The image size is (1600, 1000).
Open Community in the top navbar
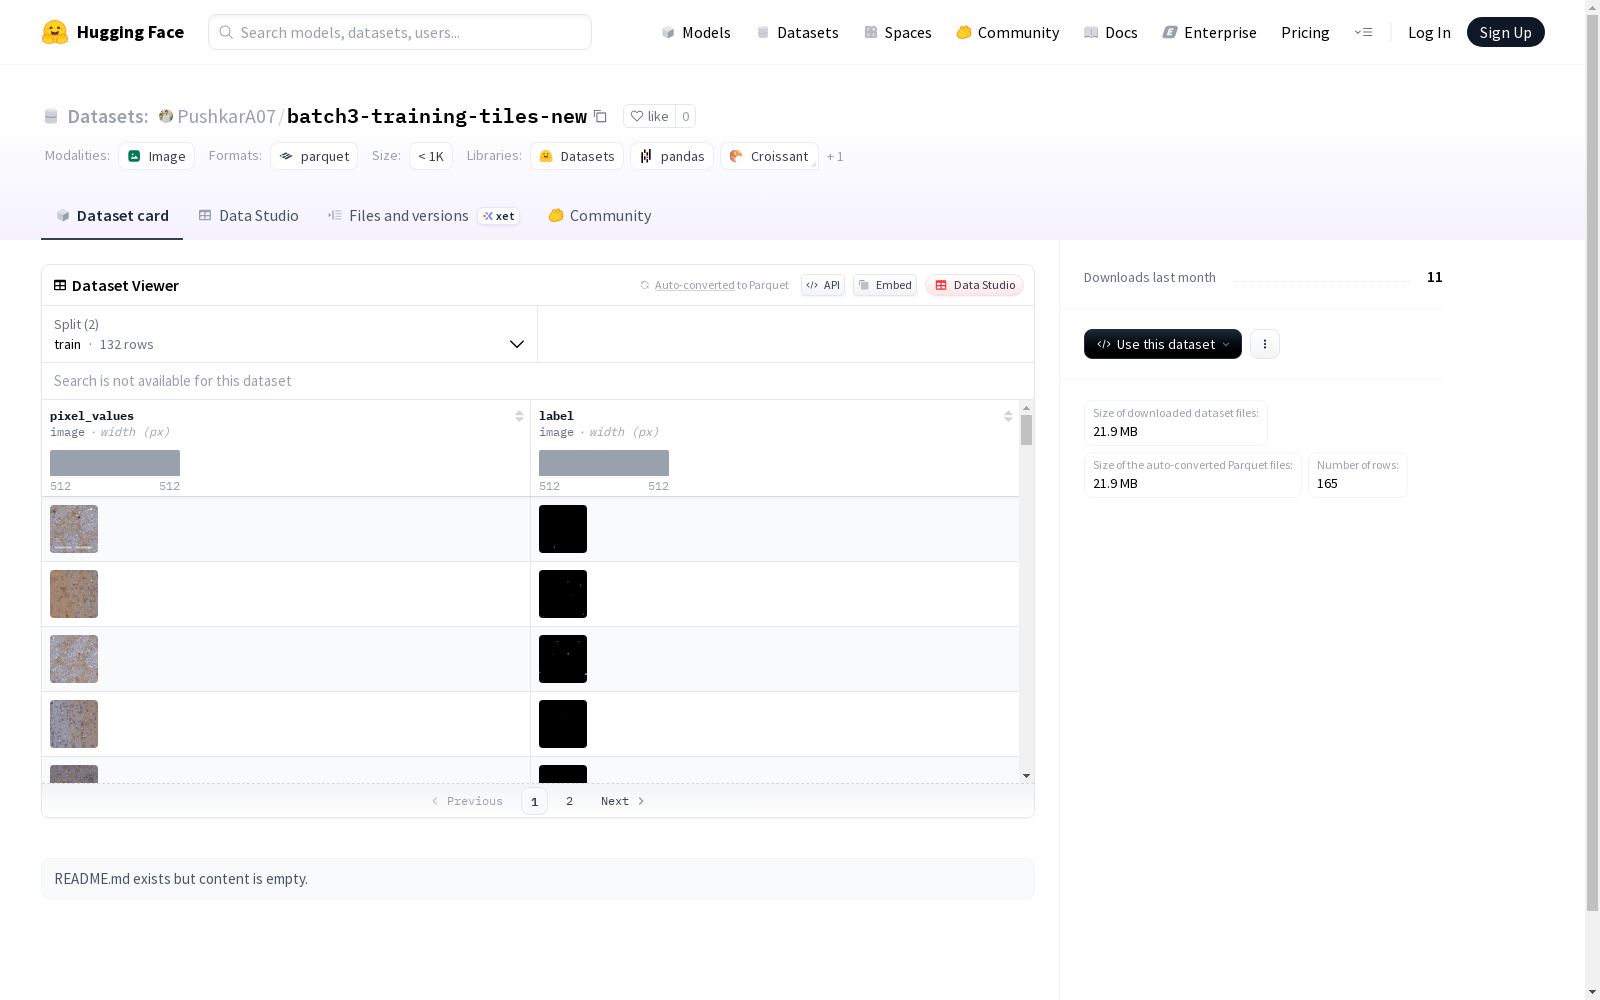click(x=1008, y=32)
